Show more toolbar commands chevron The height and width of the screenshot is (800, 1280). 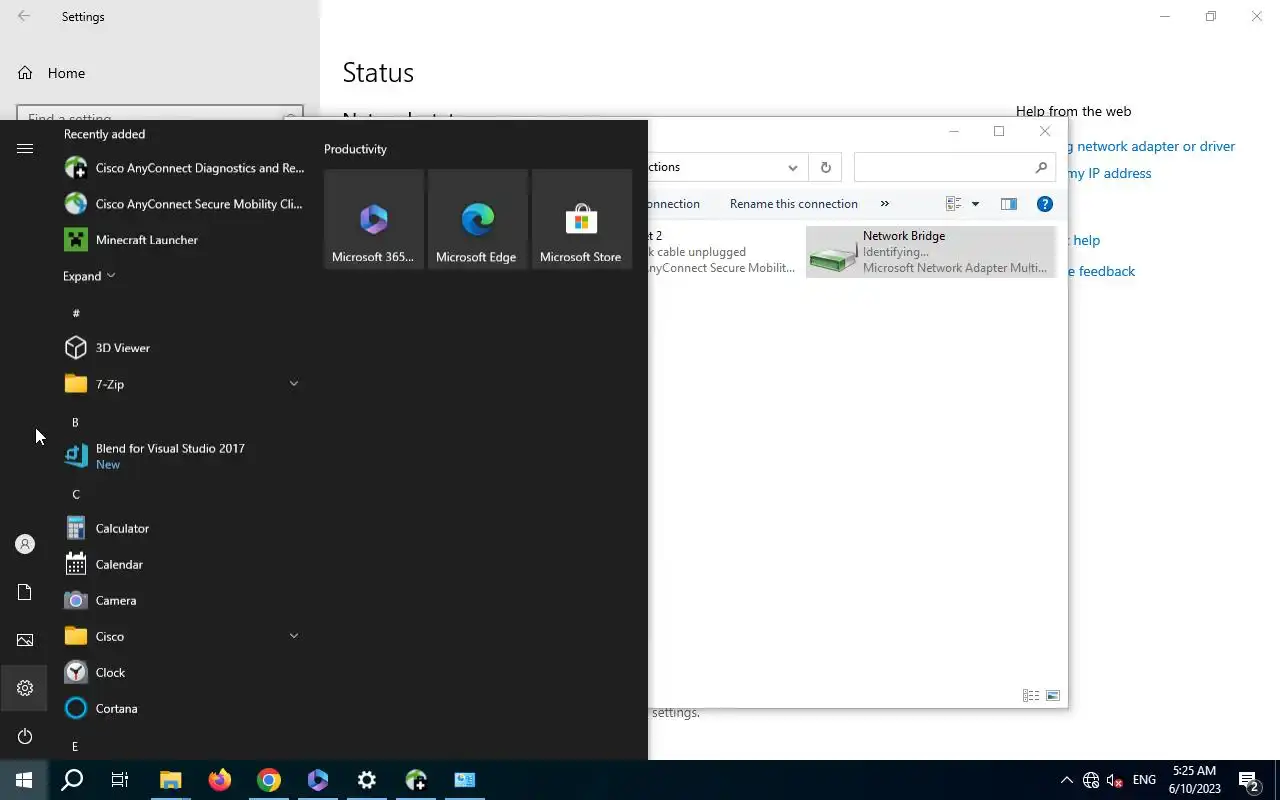pos(884,204)
